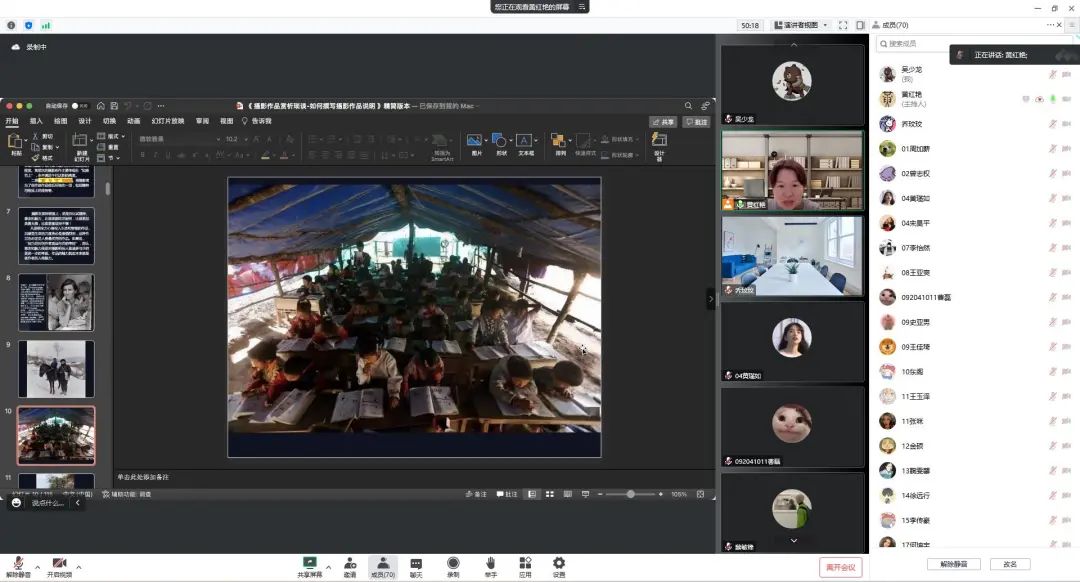
Task: Click the 共享屏幕 share screen icon
Action: (x=310, y=564)
